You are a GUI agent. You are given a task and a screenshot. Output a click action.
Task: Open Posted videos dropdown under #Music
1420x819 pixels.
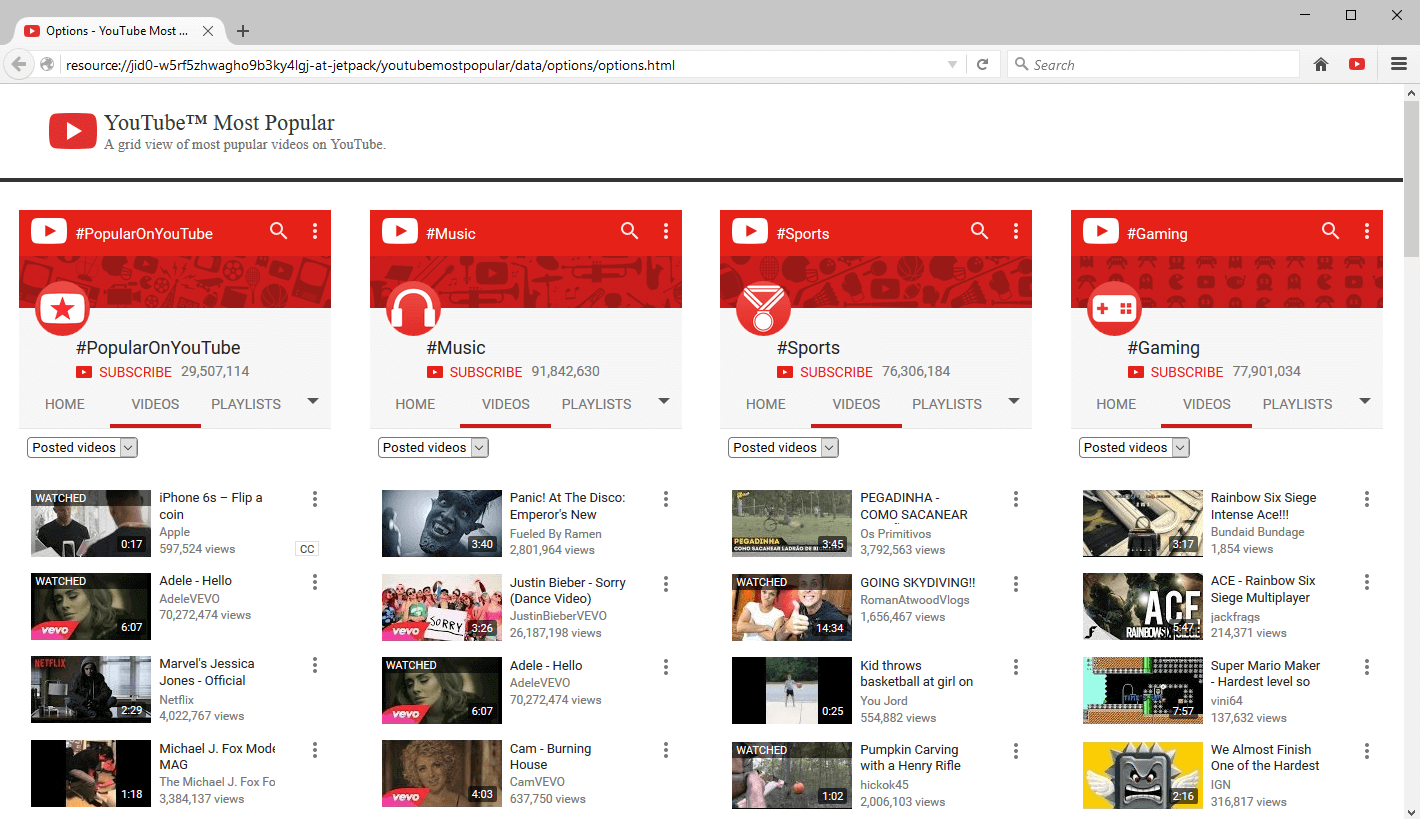[433, 448]
